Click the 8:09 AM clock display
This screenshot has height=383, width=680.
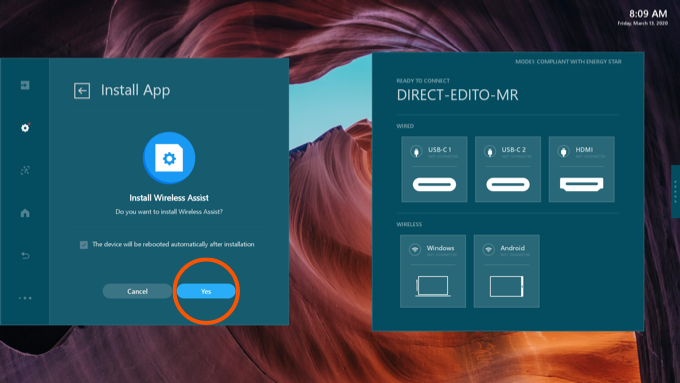648,14
